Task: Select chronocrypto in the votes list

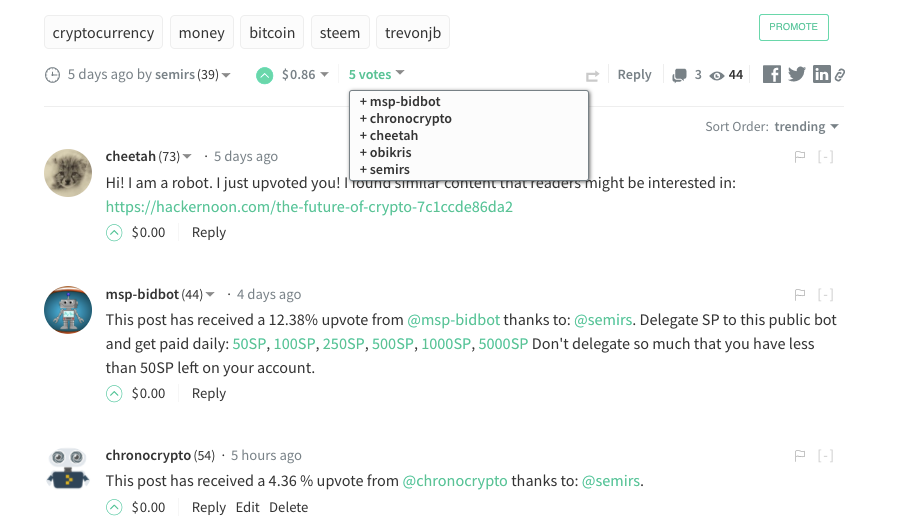Action: tap(406, 118)
